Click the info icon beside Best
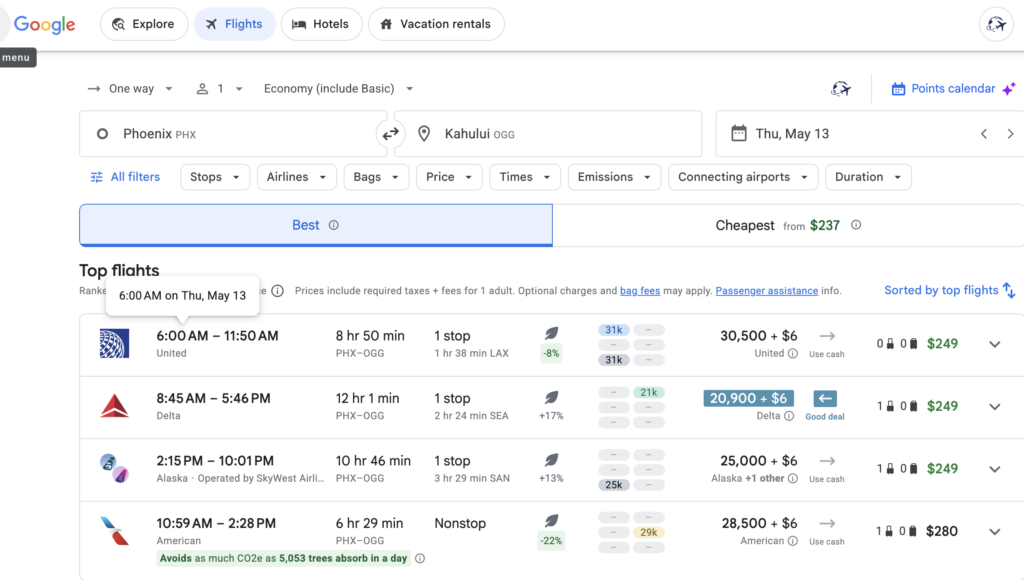 (x=334, y=225)
